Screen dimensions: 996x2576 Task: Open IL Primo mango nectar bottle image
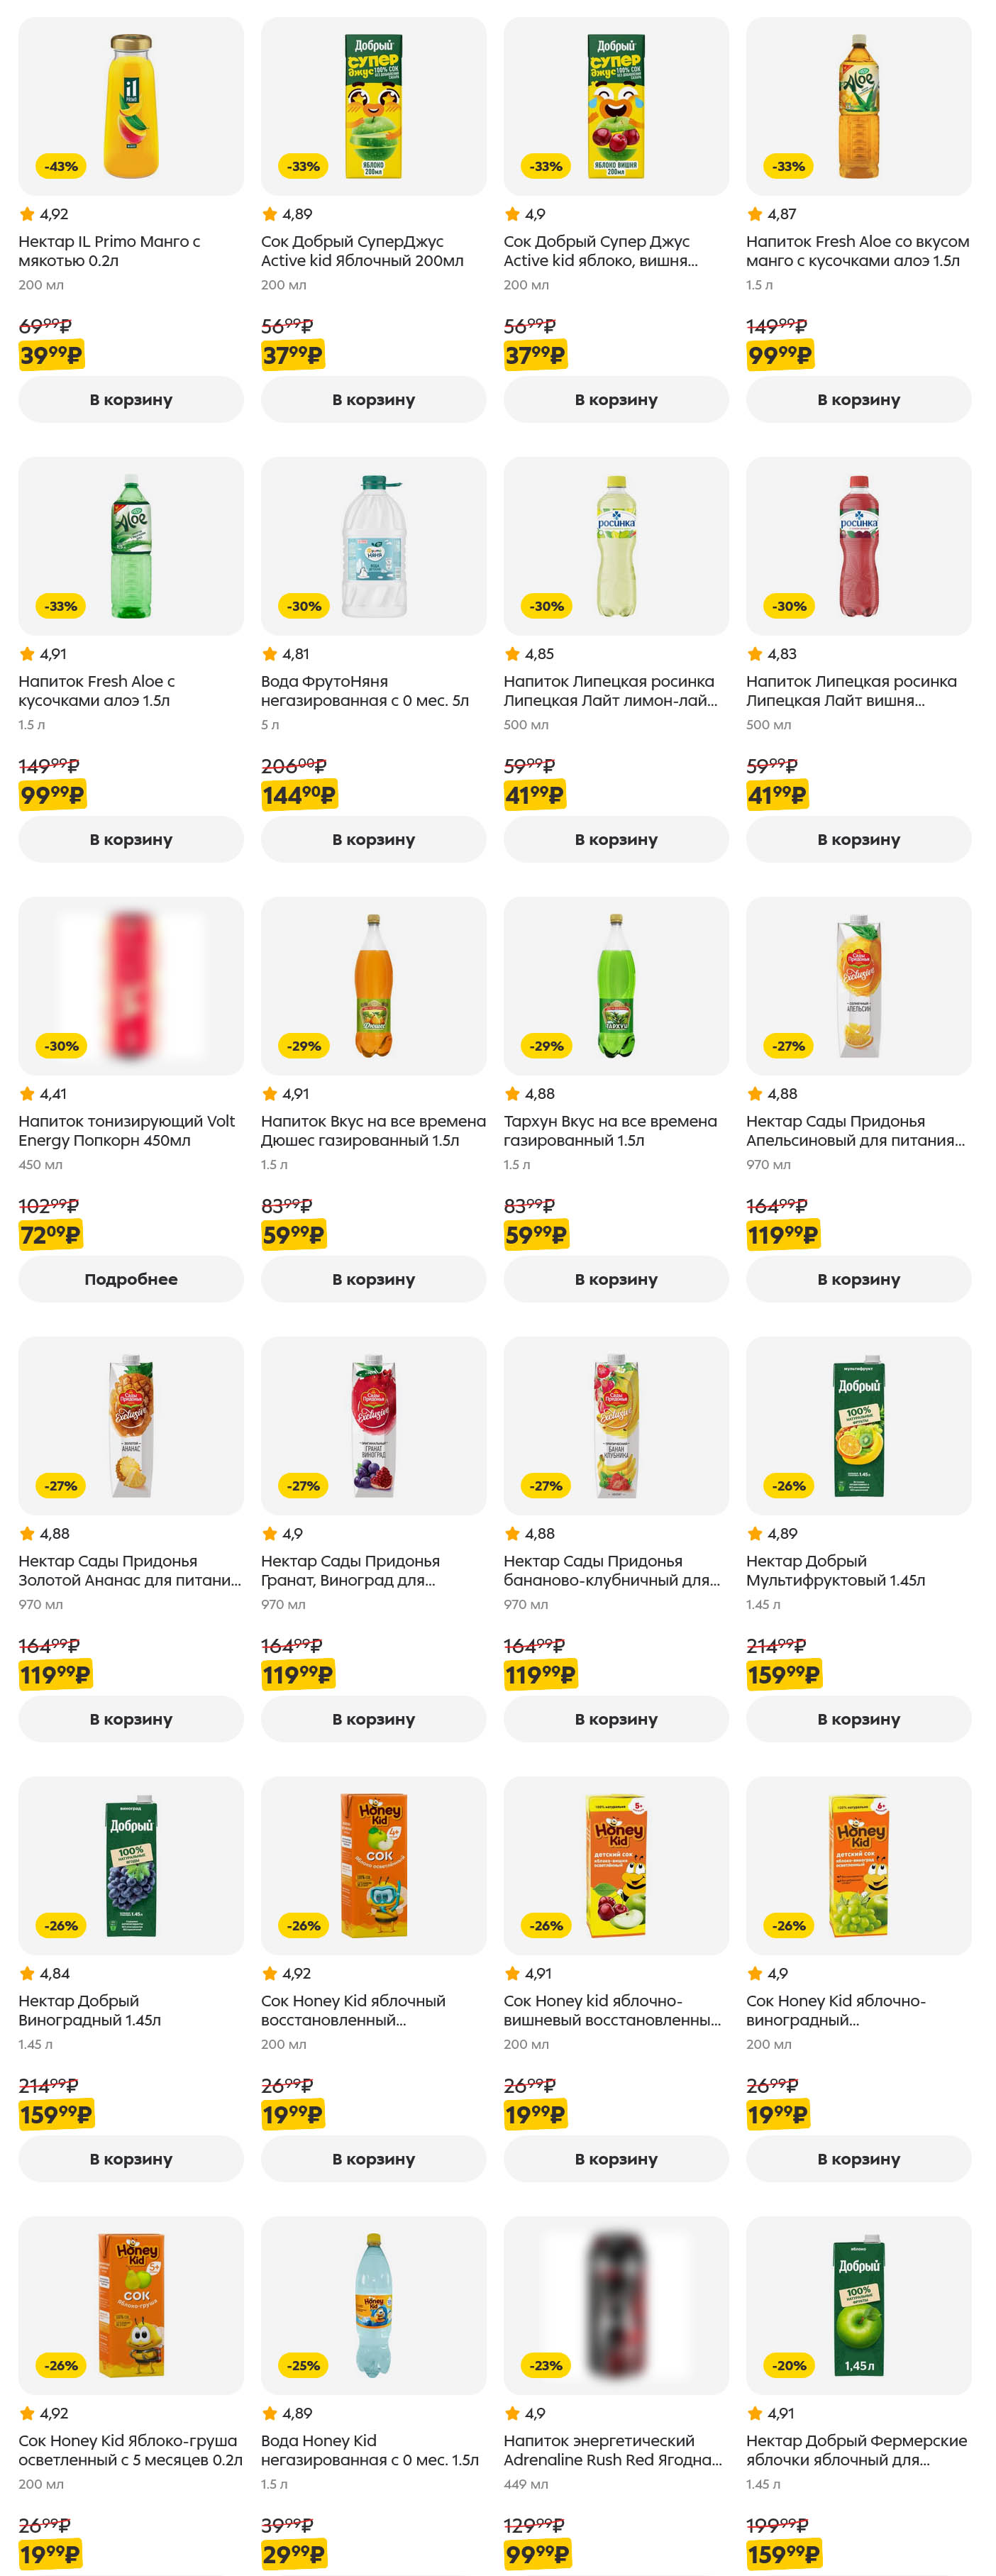[131, 106]
